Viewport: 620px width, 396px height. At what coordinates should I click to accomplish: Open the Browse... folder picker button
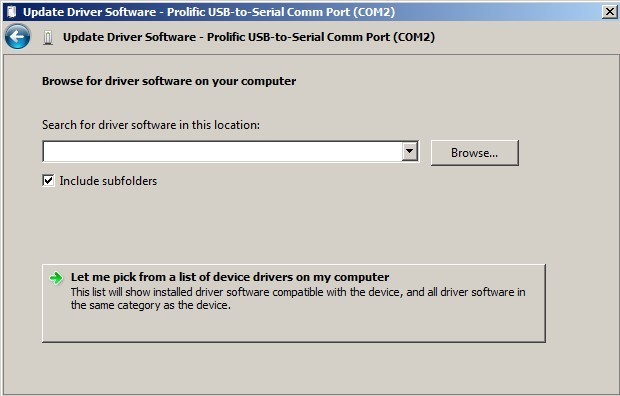click(474, 153)
